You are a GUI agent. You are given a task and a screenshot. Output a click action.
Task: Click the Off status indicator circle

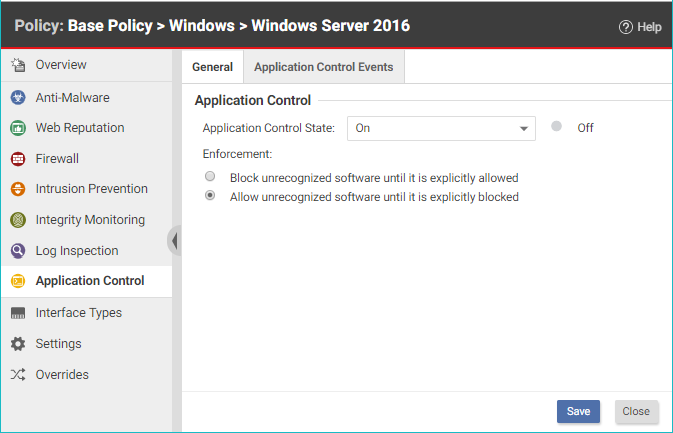(x=557, y=127)
